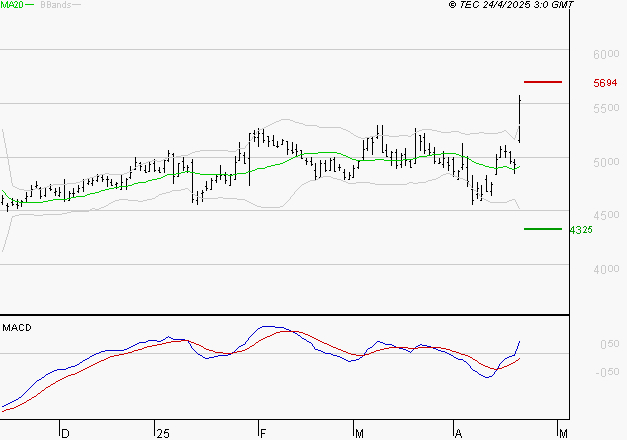Click the MACD indicator title
This screenshot has width=627, height=440.
point(16,327)
